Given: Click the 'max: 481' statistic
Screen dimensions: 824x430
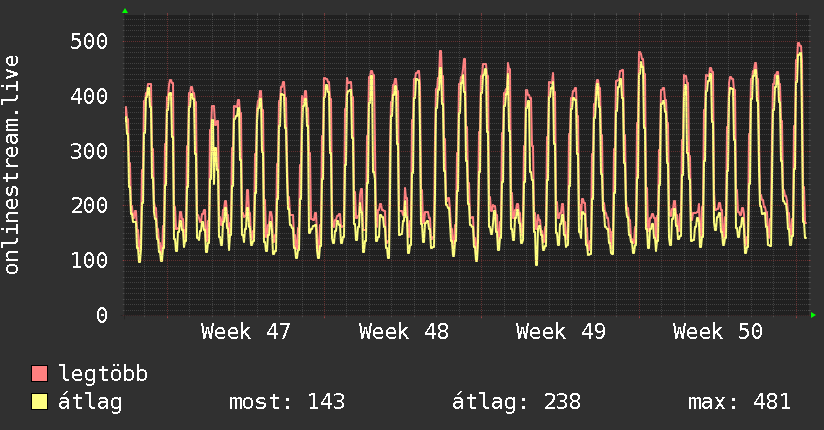Looking at the screenshot, I should 739,402.
